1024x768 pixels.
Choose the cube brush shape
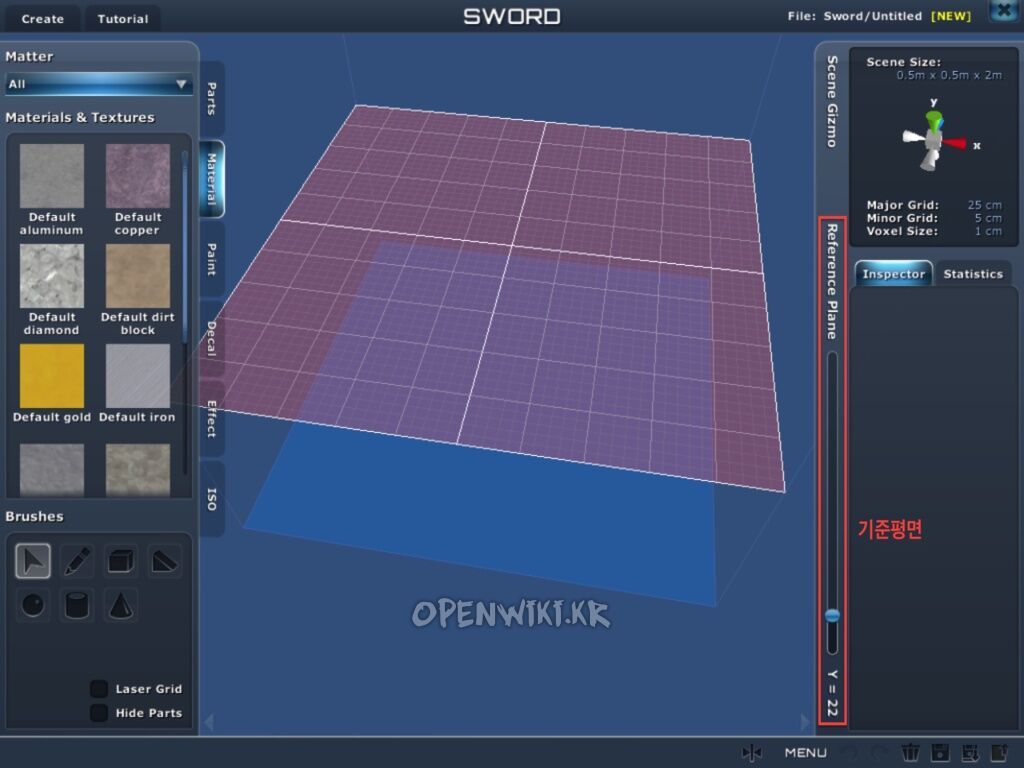[x=121, y=561]
